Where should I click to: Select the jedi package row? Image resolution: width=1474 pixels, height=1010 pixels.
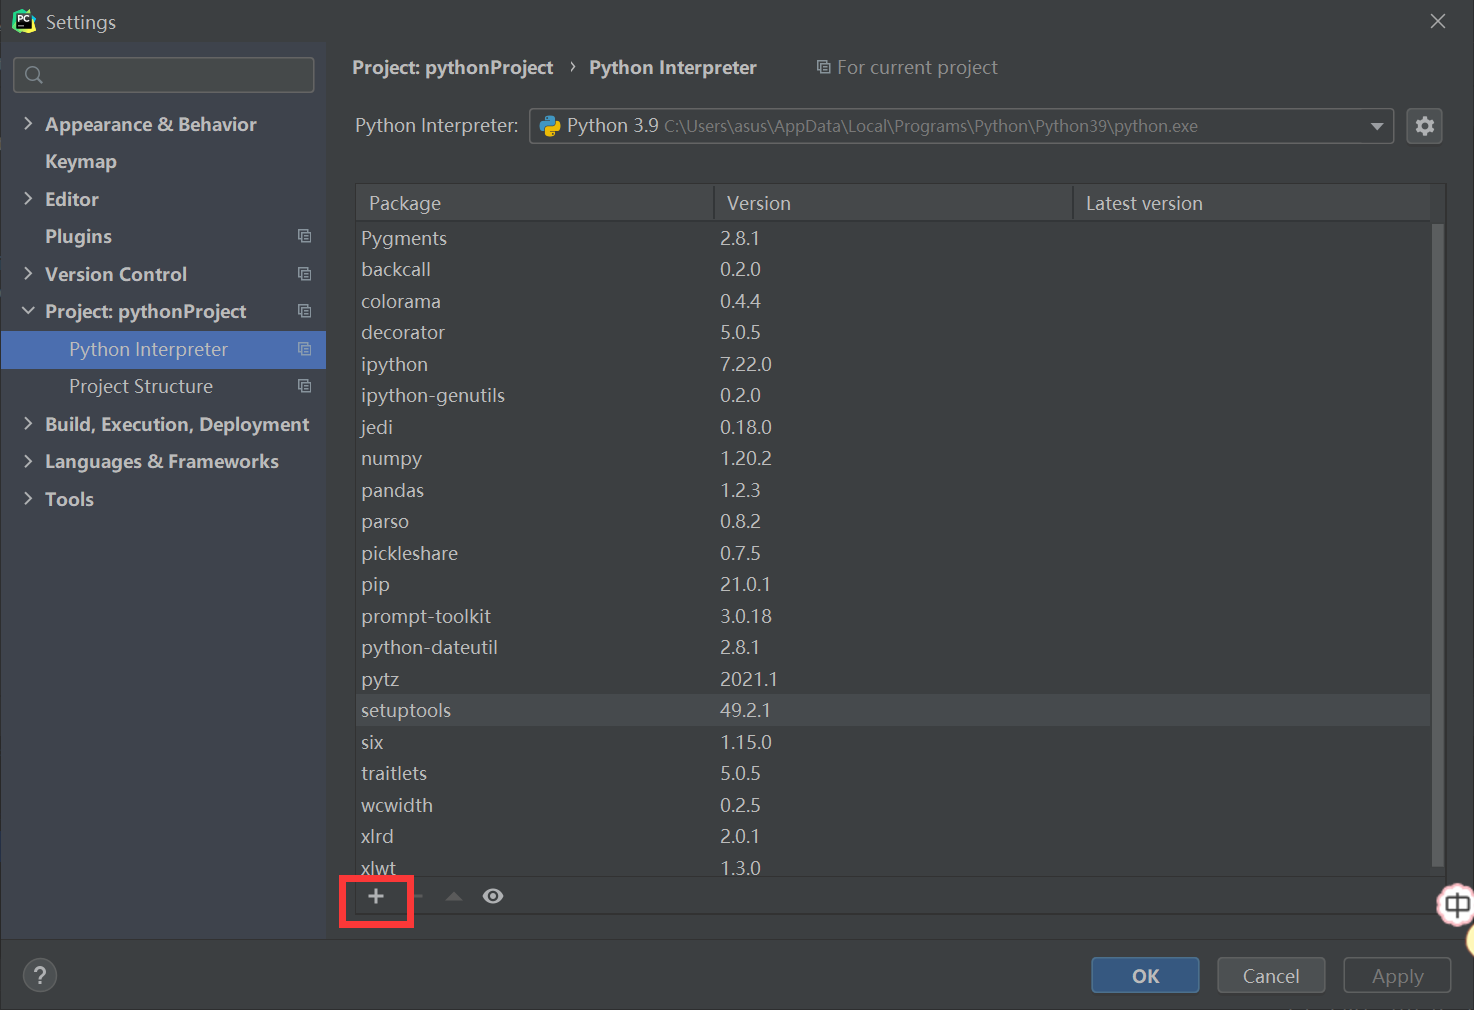coord(893,427)
